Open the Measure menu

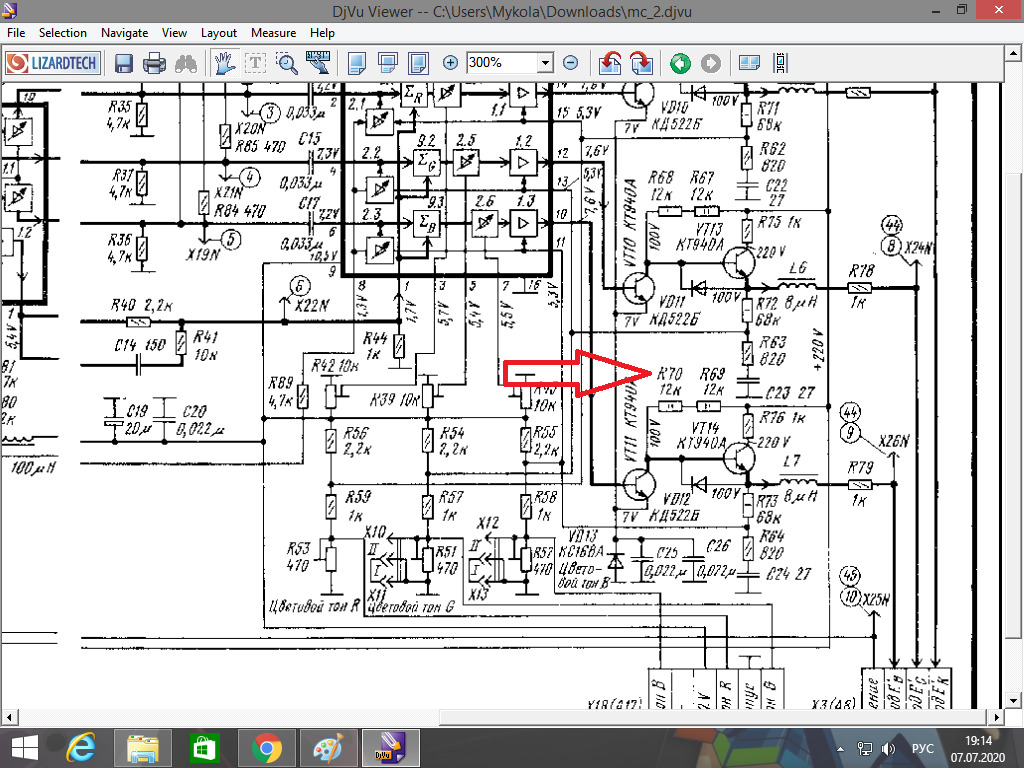272,33
